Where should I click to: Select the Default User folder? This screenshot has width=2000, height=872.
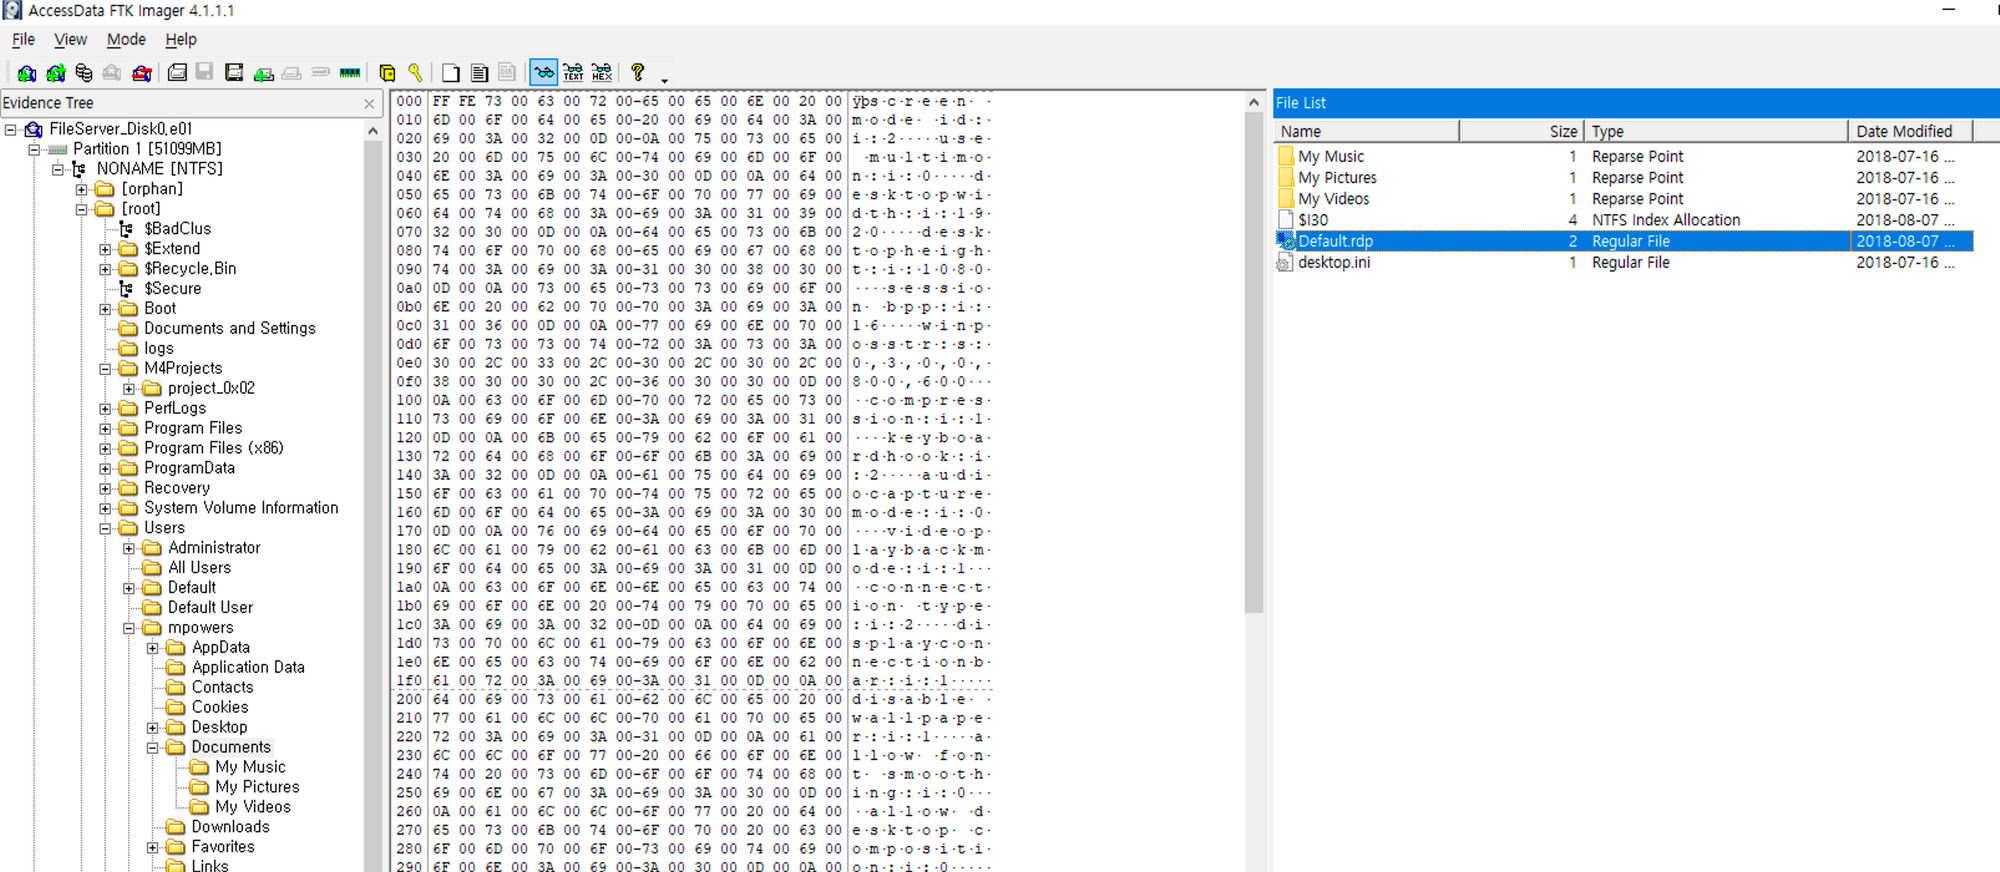coord(210,608)
